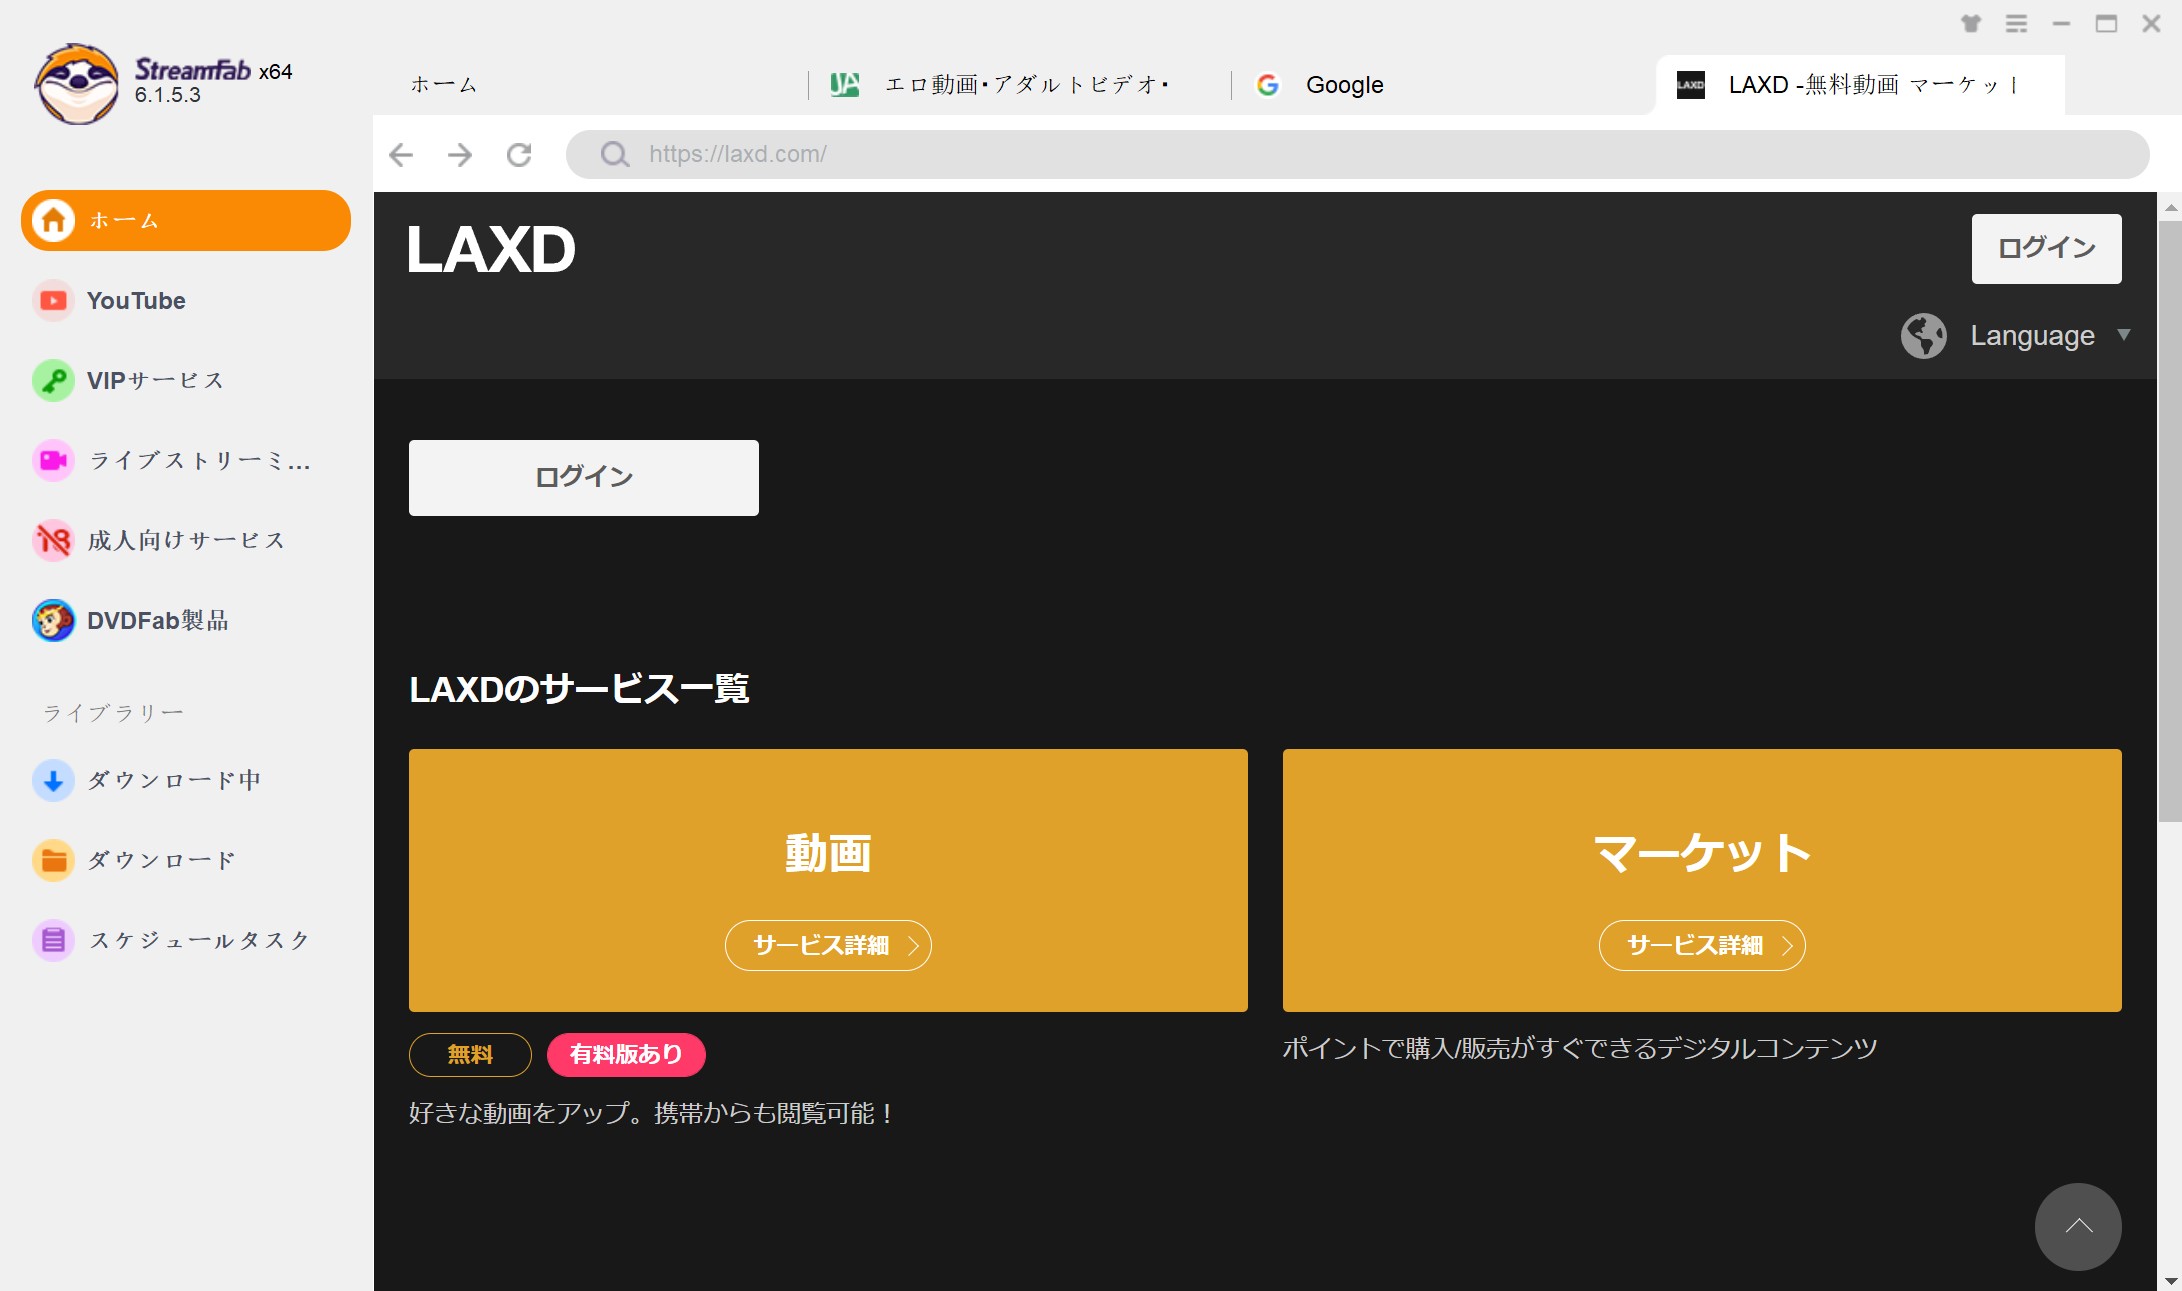Screen dimensions: 2182x1291
Task: Click the scrollbar up arrow
Action: point(2170,207)
